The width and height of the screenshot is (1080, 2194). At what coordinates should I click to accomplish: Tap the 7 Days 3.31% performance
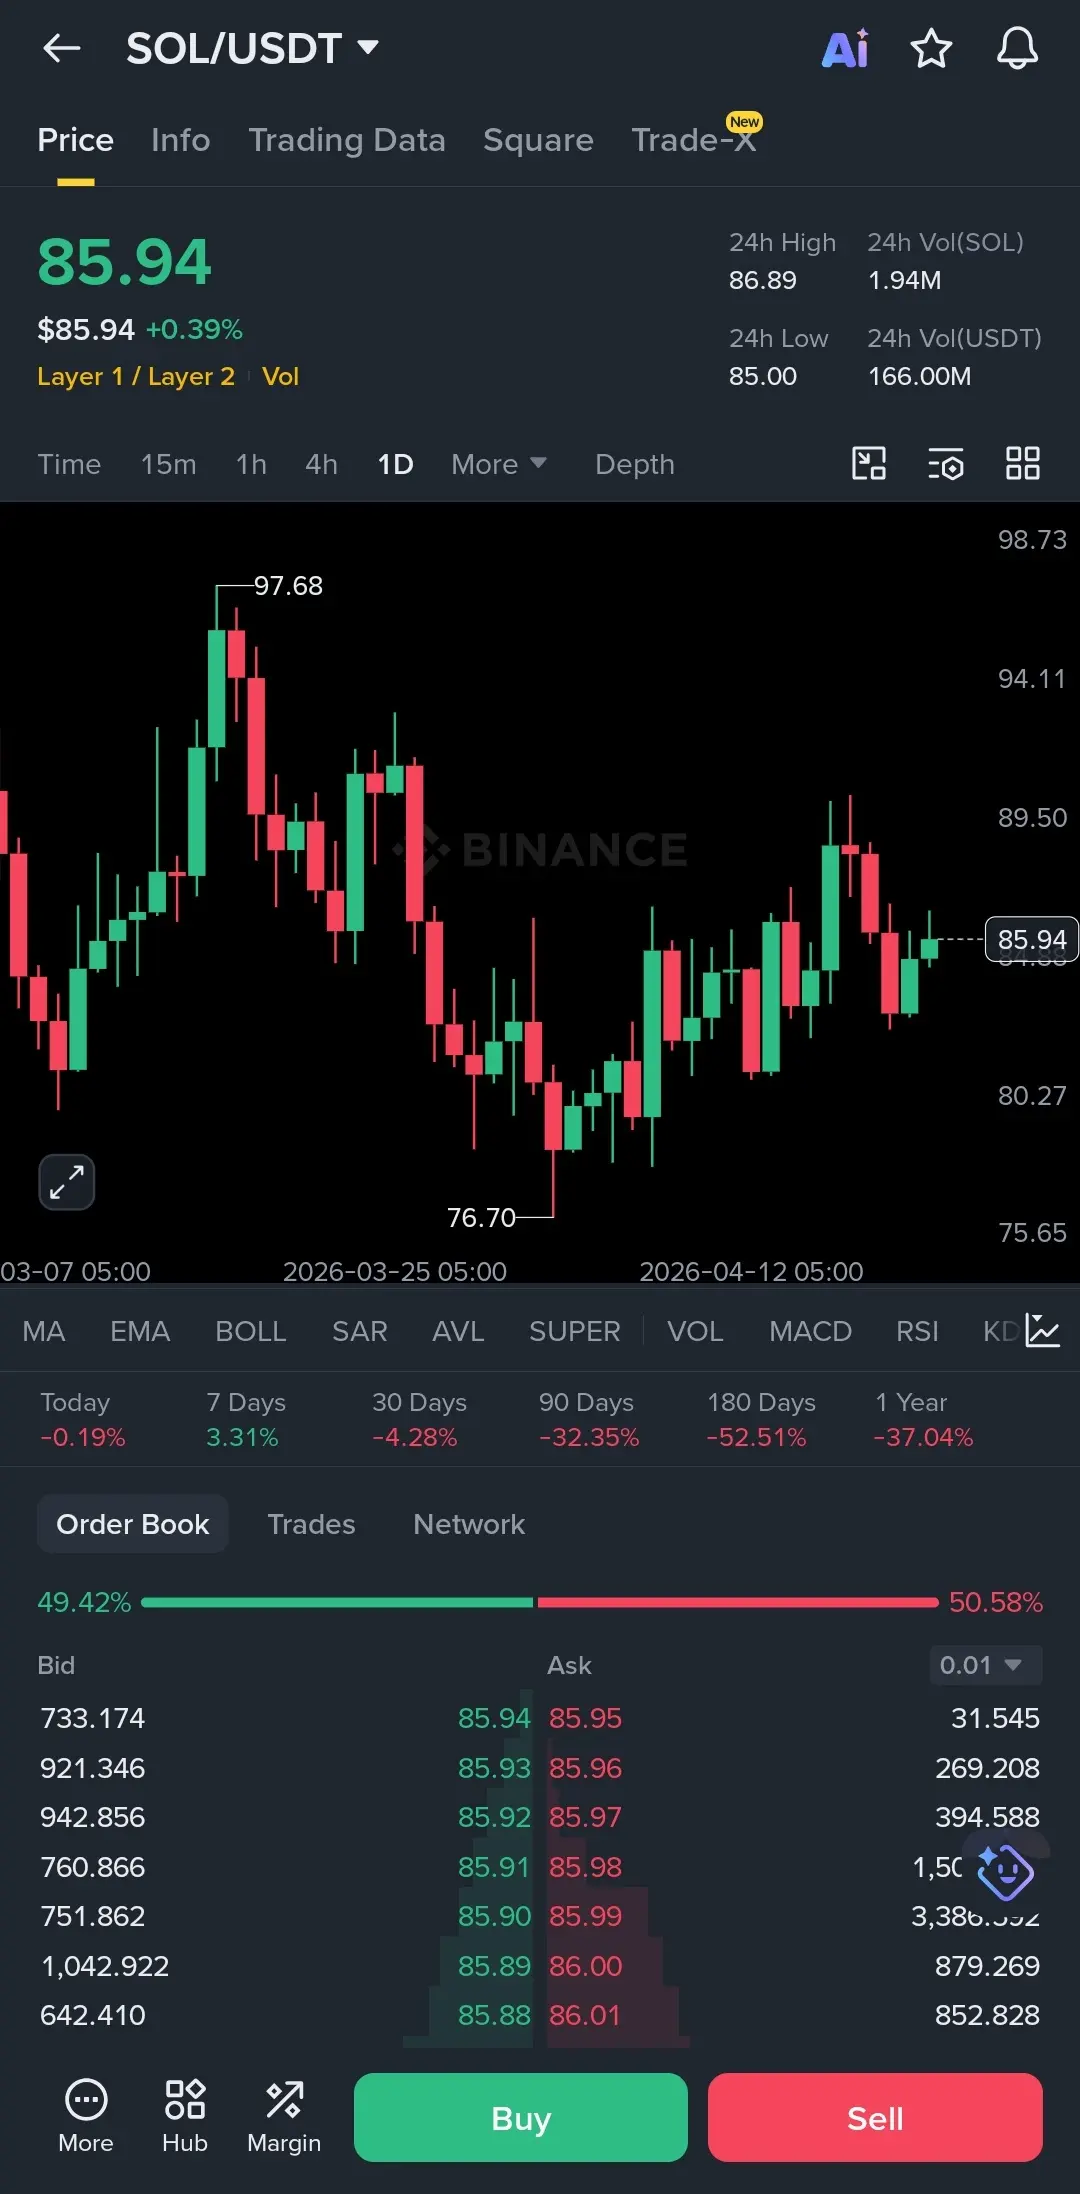(246, 1419)
